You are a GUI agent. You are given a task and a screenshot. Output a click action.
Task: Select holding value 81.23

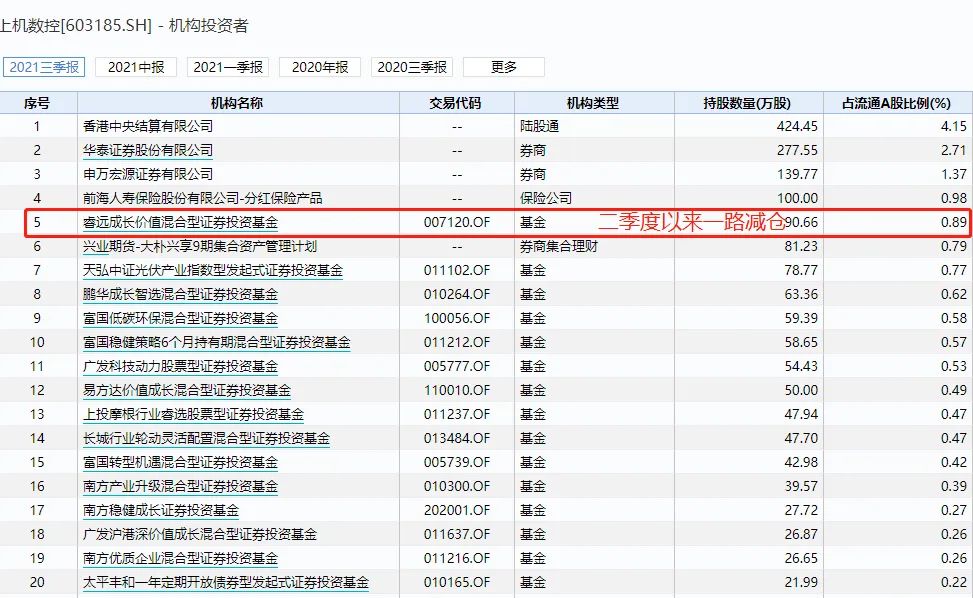click(x=801, y=246)
